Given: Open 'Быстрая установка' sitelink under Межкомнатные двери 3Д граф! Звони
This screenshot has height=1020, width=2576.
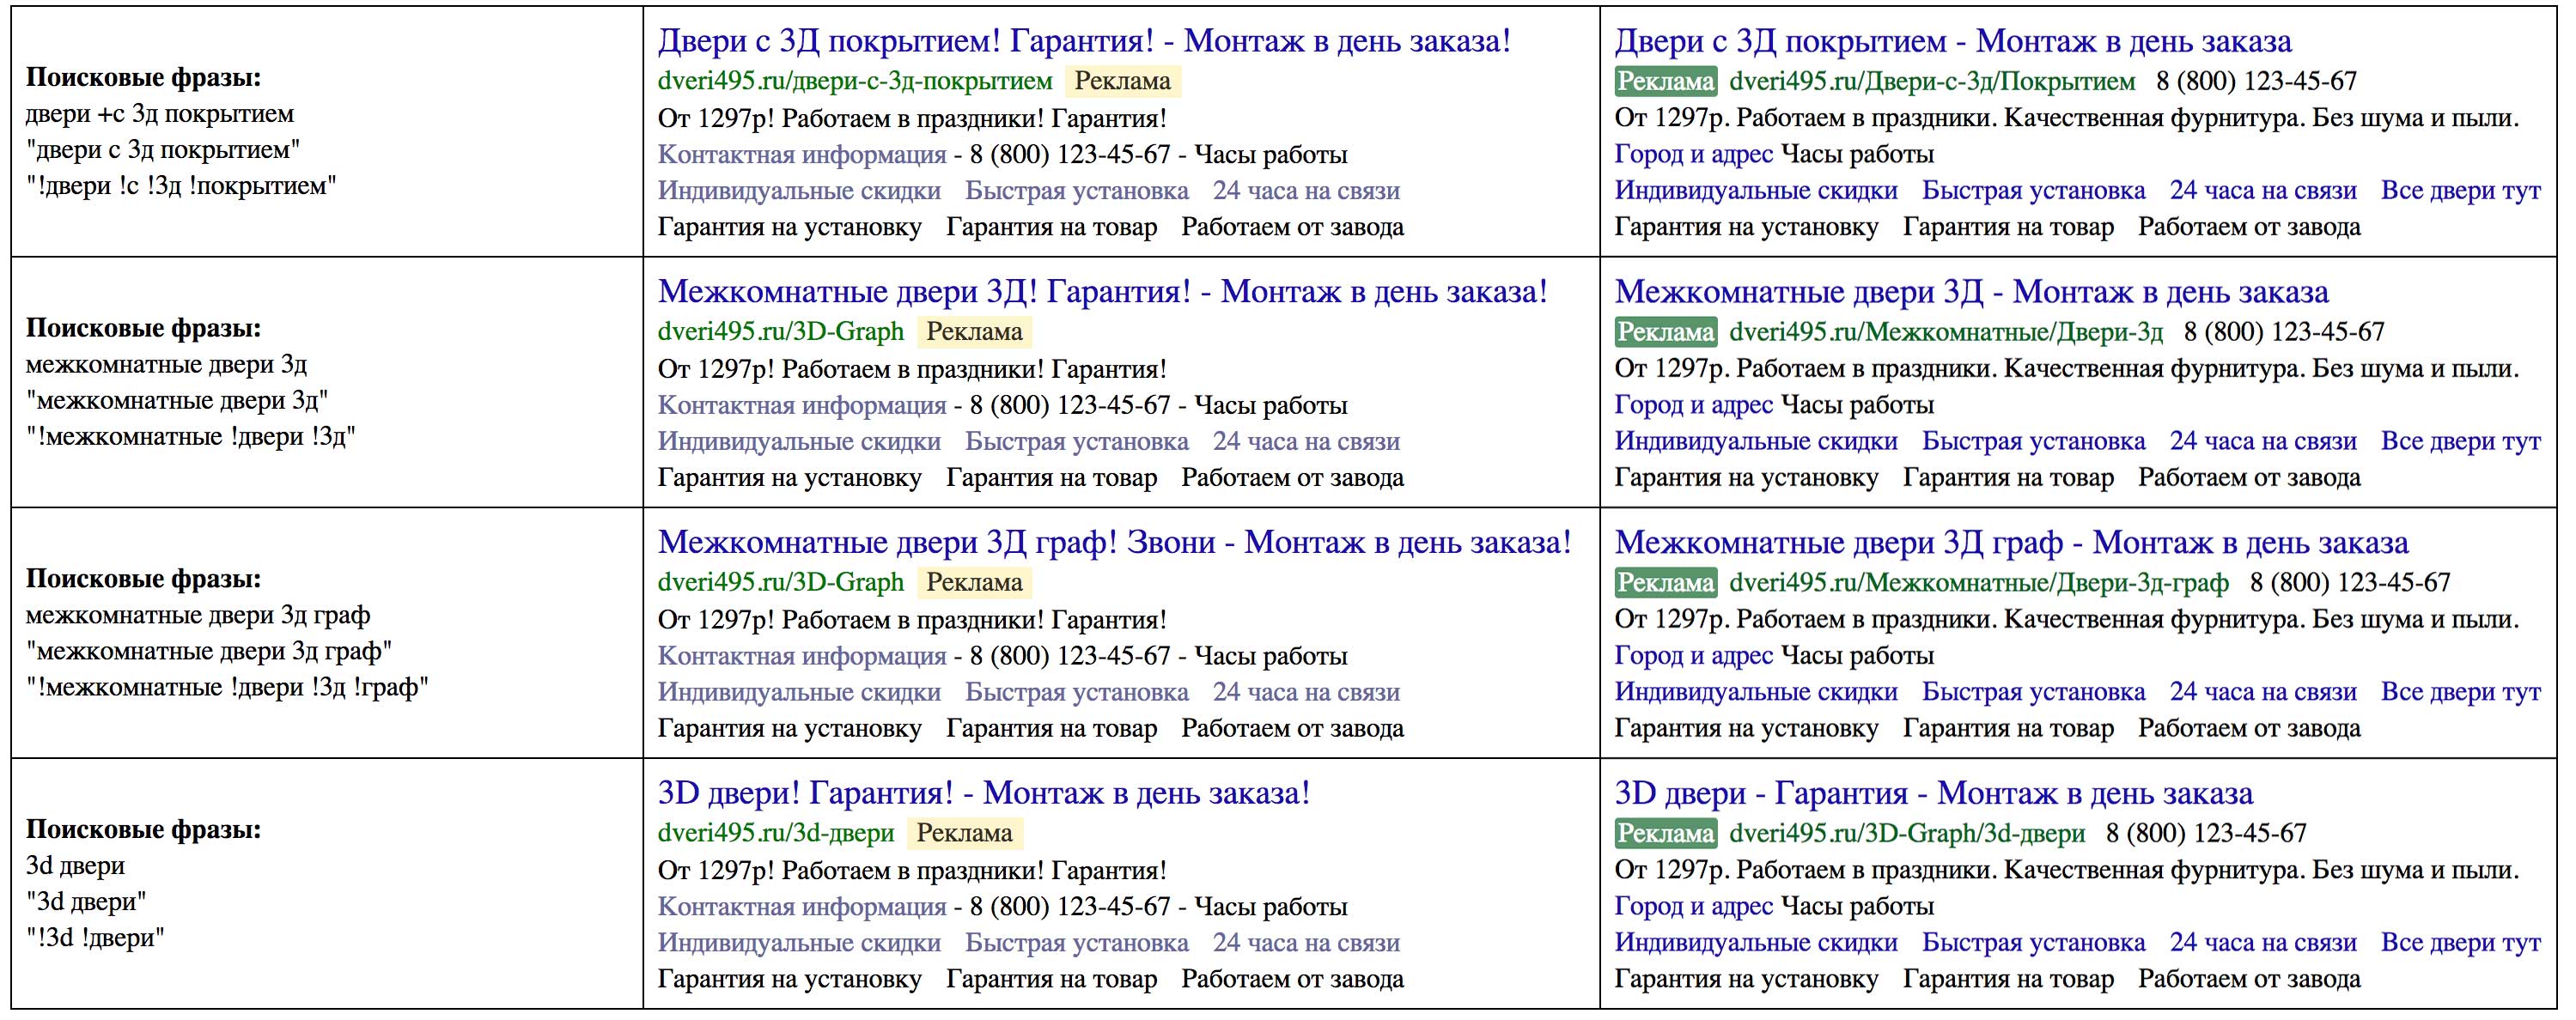Looking at the screenshot, I should [x=1076, y=692].
